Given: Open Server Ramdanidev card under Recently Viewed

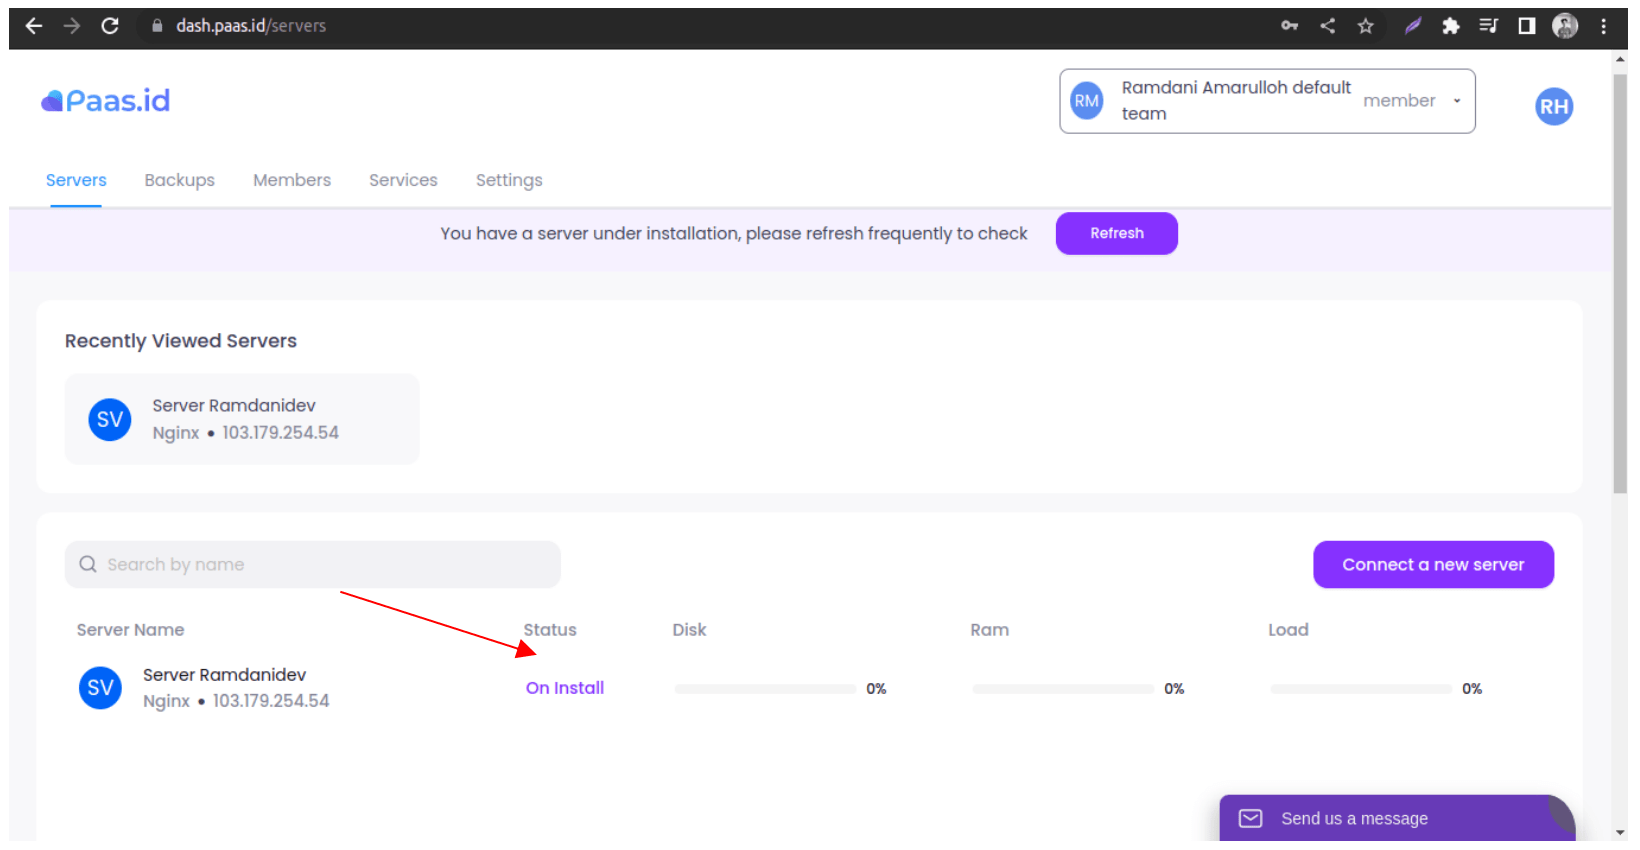Looking at the screenshot, I should click(x=242, y=419).
